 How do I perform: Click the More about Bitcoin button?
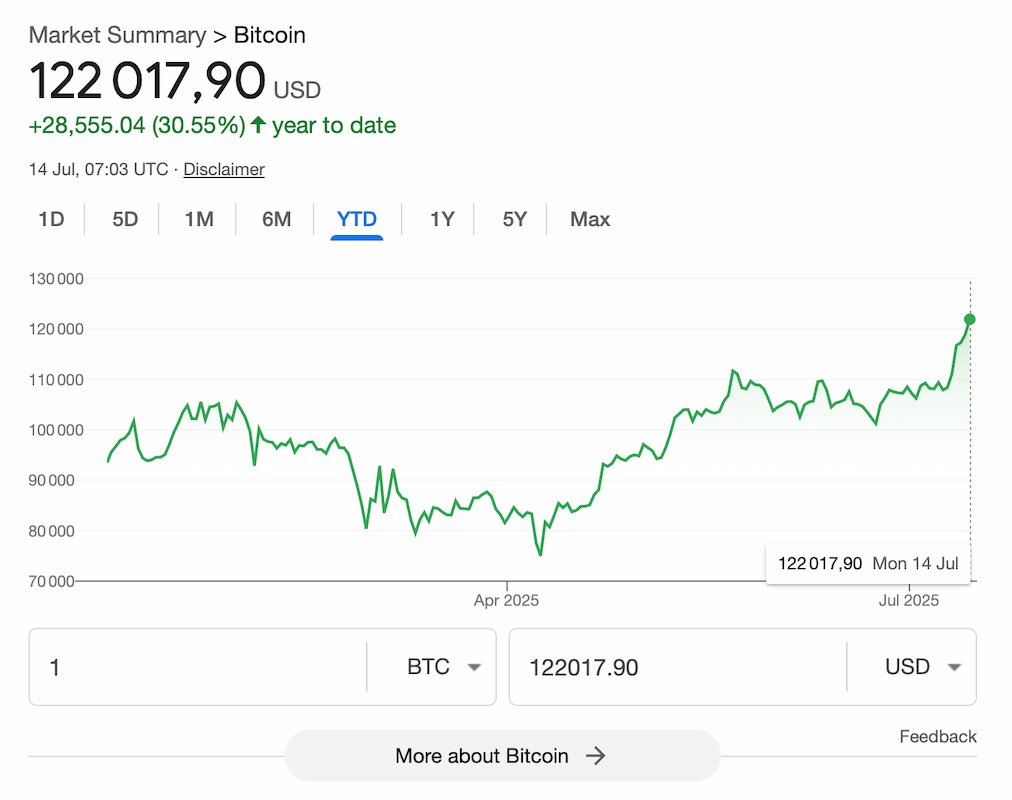tap(481, 756)
